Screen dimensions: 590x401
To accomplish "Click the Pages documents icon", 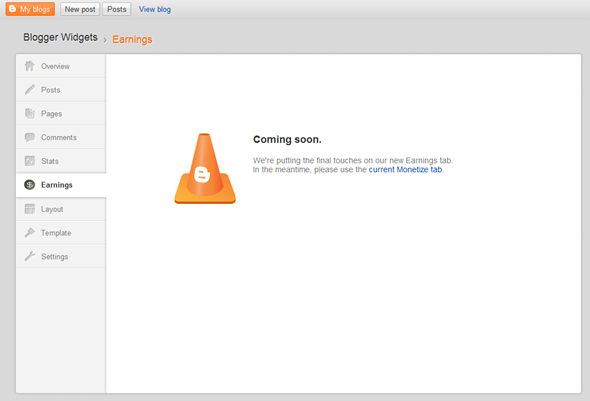I will coord(30,113).
